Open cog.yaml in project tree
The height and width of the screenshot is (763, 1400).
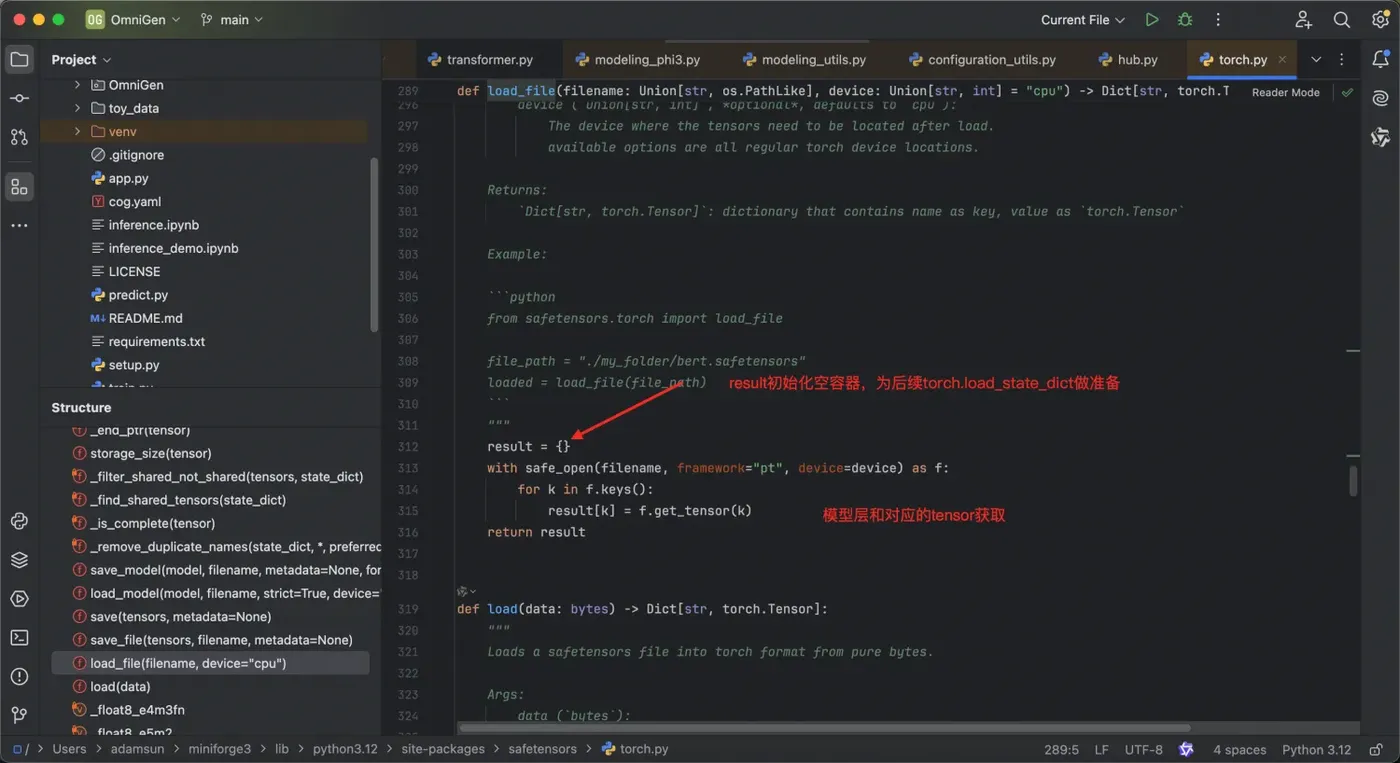pos(134,201)
